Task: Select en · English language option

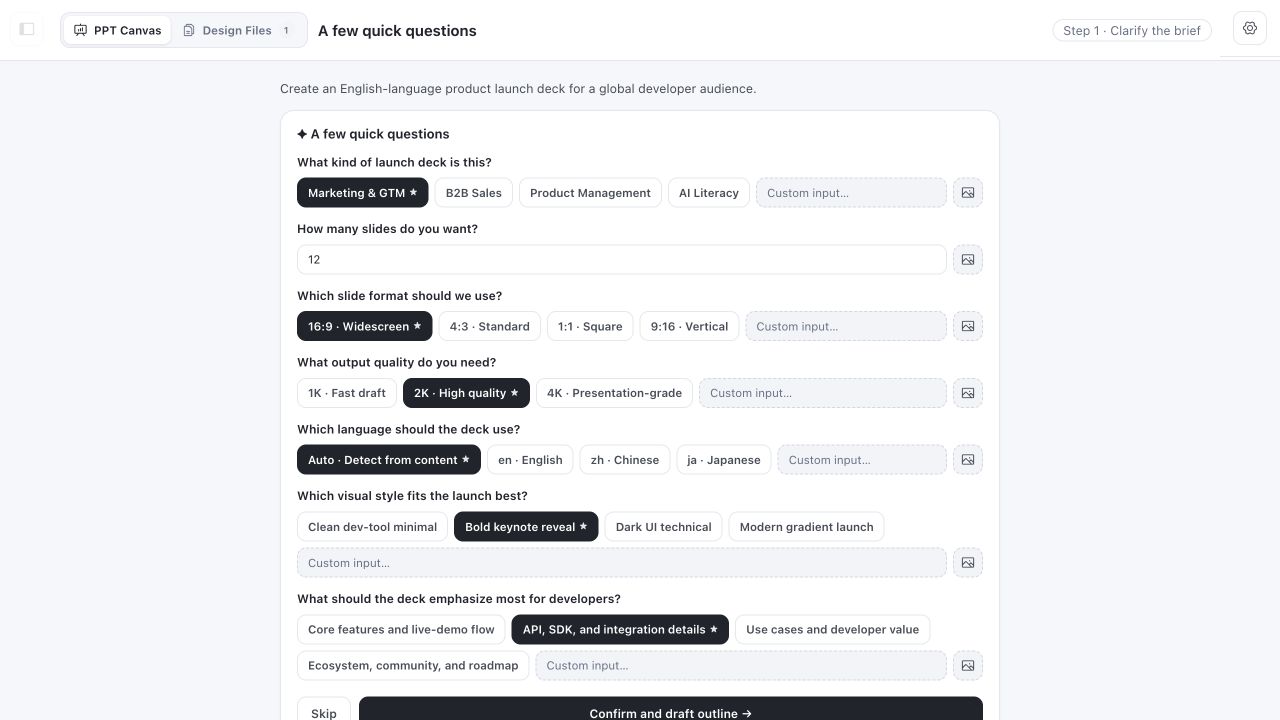Action: pos(530,460)
